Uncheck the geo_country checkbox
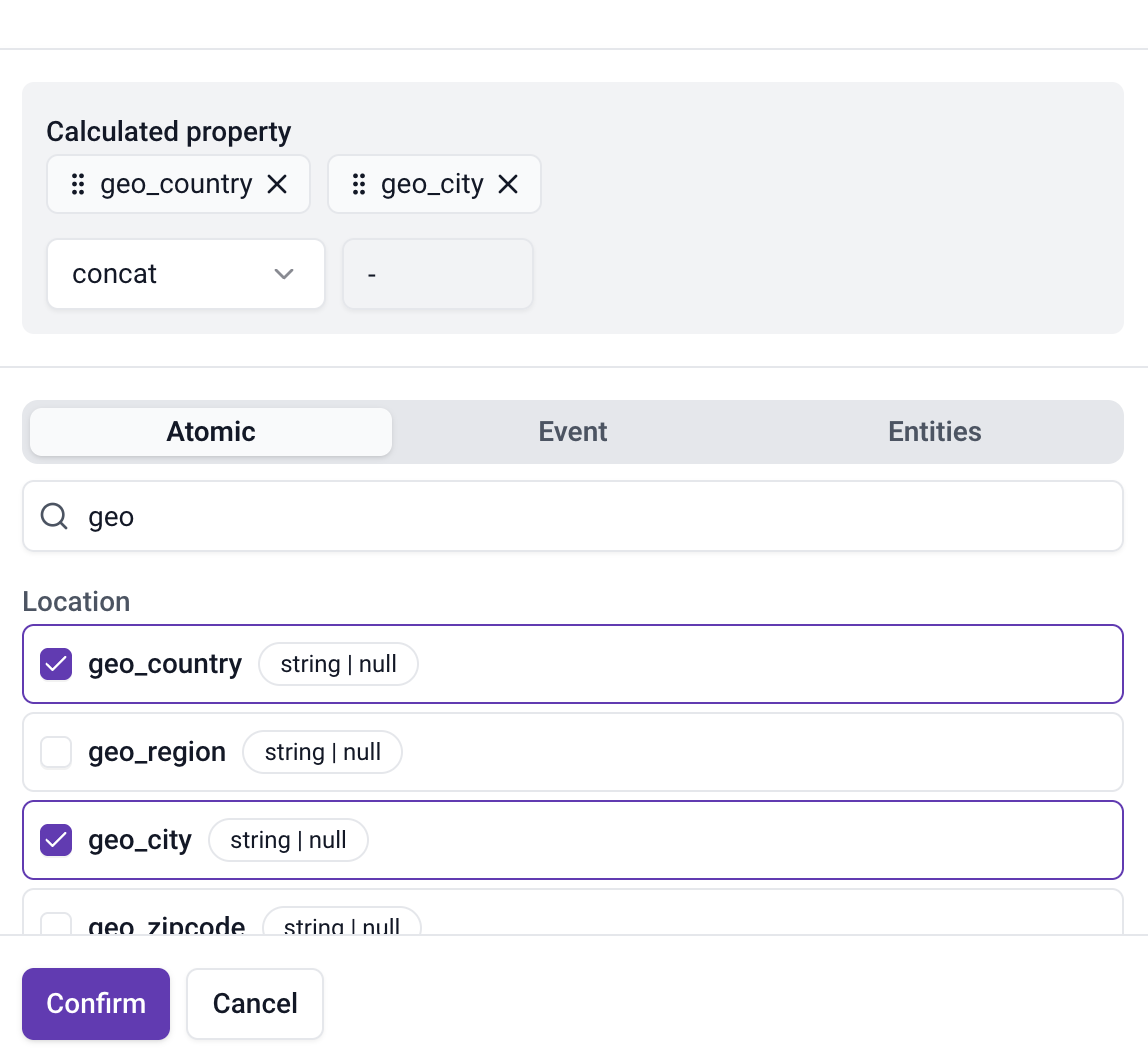Image resolution: width=1148 pixels, height=1052 pixels. [56, 664]
